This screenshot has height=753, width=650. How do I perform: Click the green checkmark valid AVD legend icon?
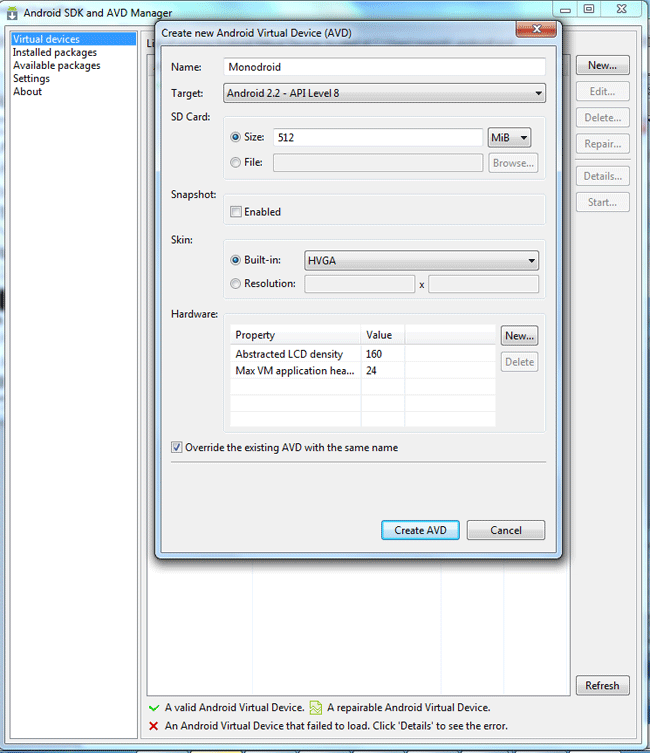[x=154, y=708]
